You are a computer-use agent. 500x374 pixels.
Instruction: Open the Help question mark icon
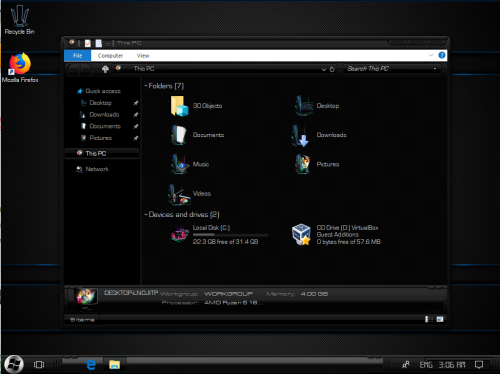442,55
